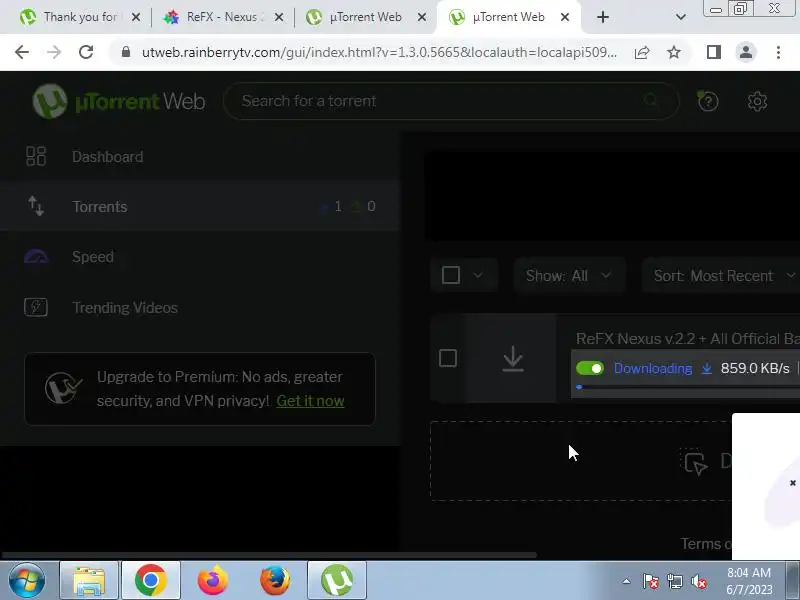The image size is (800, 600).
Task: Click the µTorrent taskbar icon
Action: pyautogui.click(x=337, y=581)
